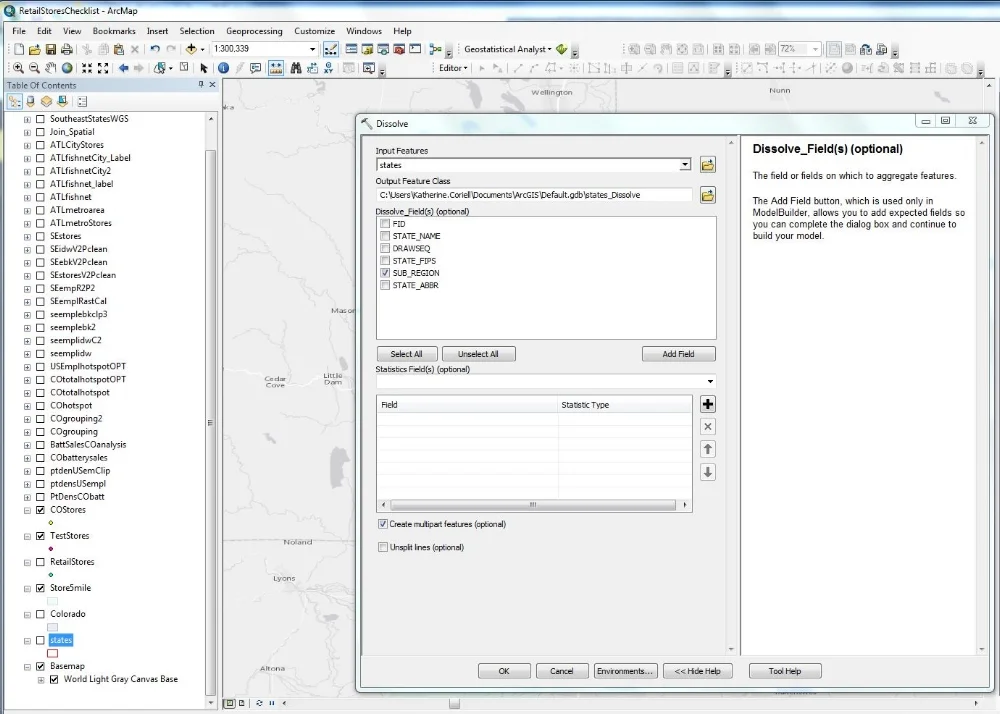Viewport: 1000px width, 714px height.
Task: Open the Catalog window icon
Action: (x=367, y=49)
